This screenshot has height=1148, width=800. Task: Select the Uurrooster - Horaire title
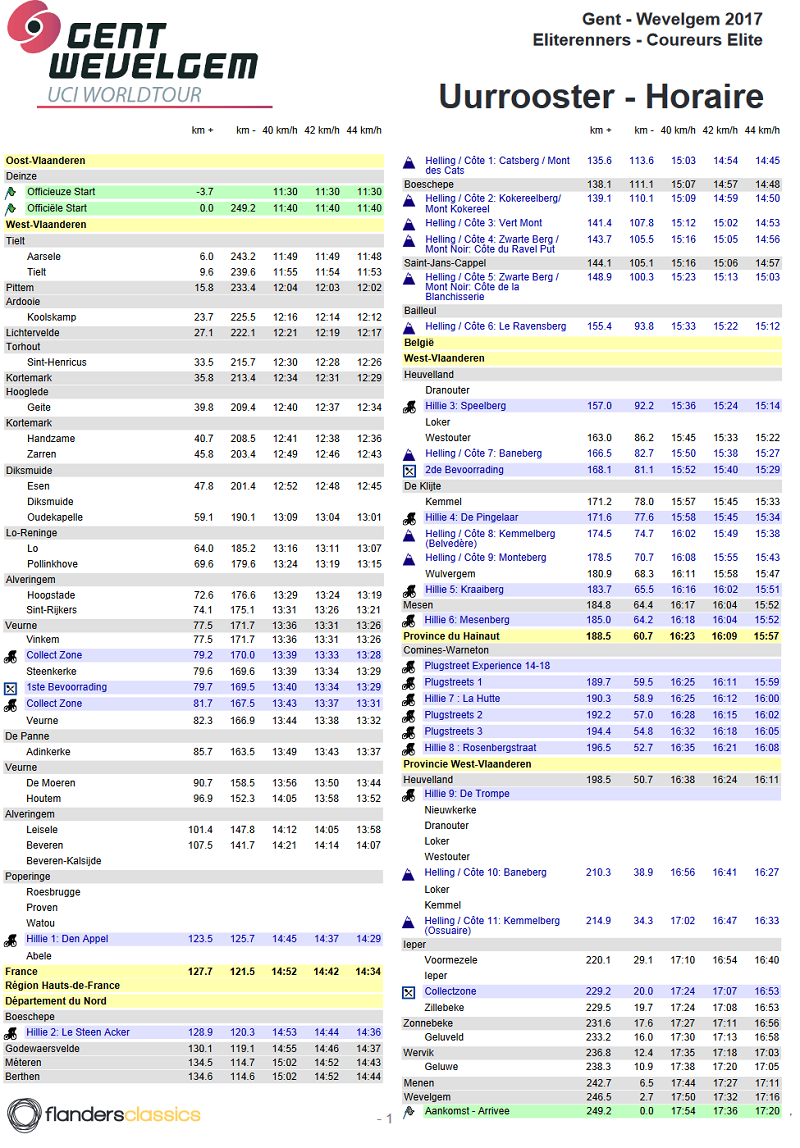(x=601, y=97)
